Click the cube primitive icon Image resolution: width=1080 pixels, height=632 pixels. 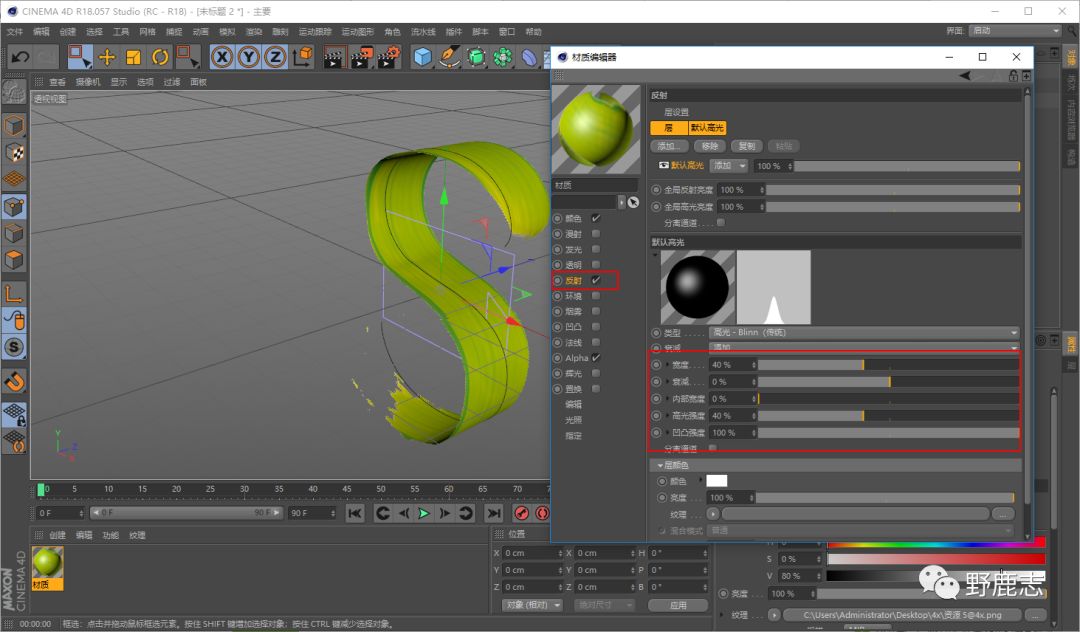point(423,57)
